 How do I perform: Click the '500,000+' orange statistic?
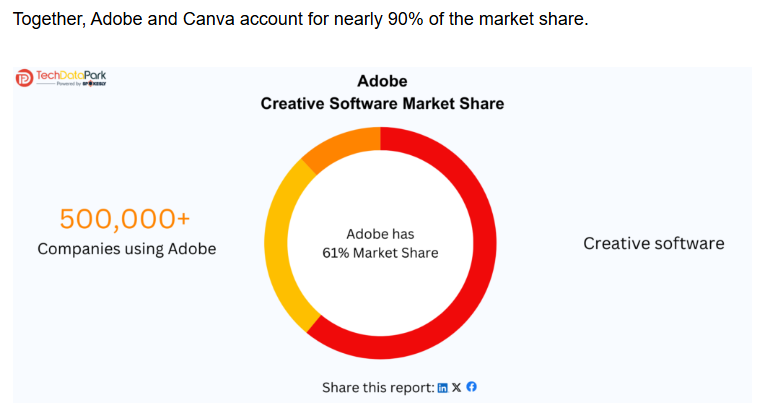tap(126, 218)
